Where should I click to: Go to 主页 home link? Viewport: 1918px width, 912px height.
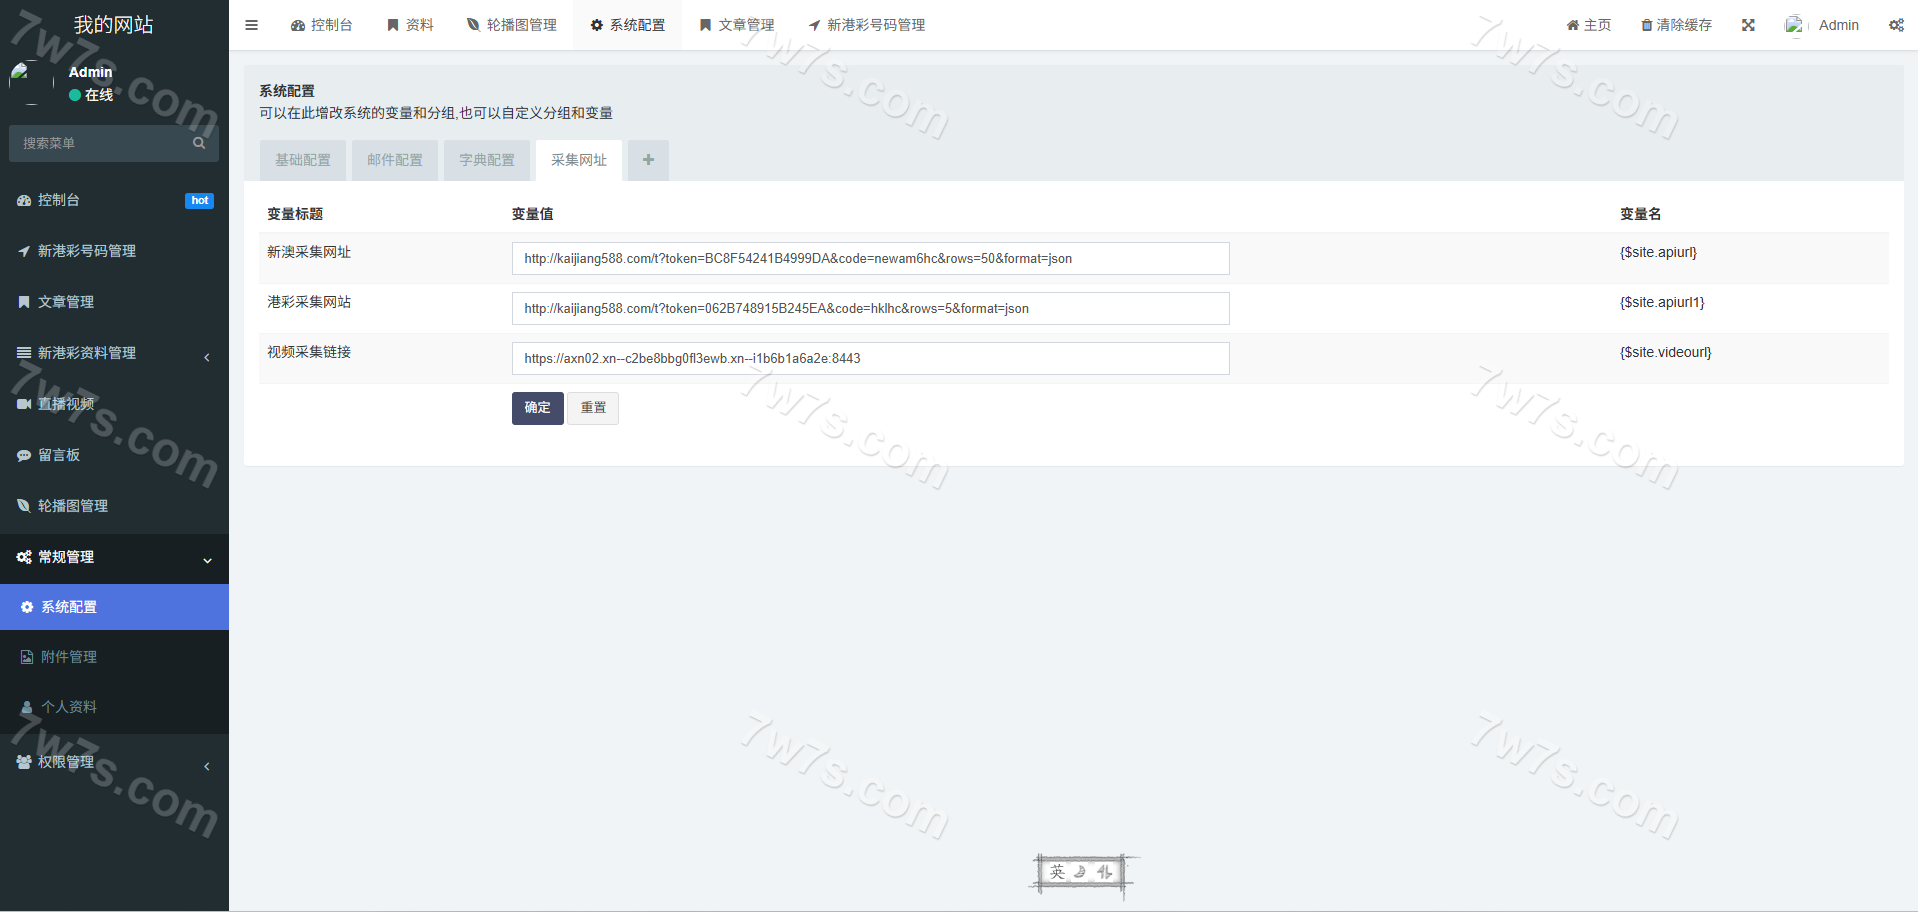tap(1588, 25)
